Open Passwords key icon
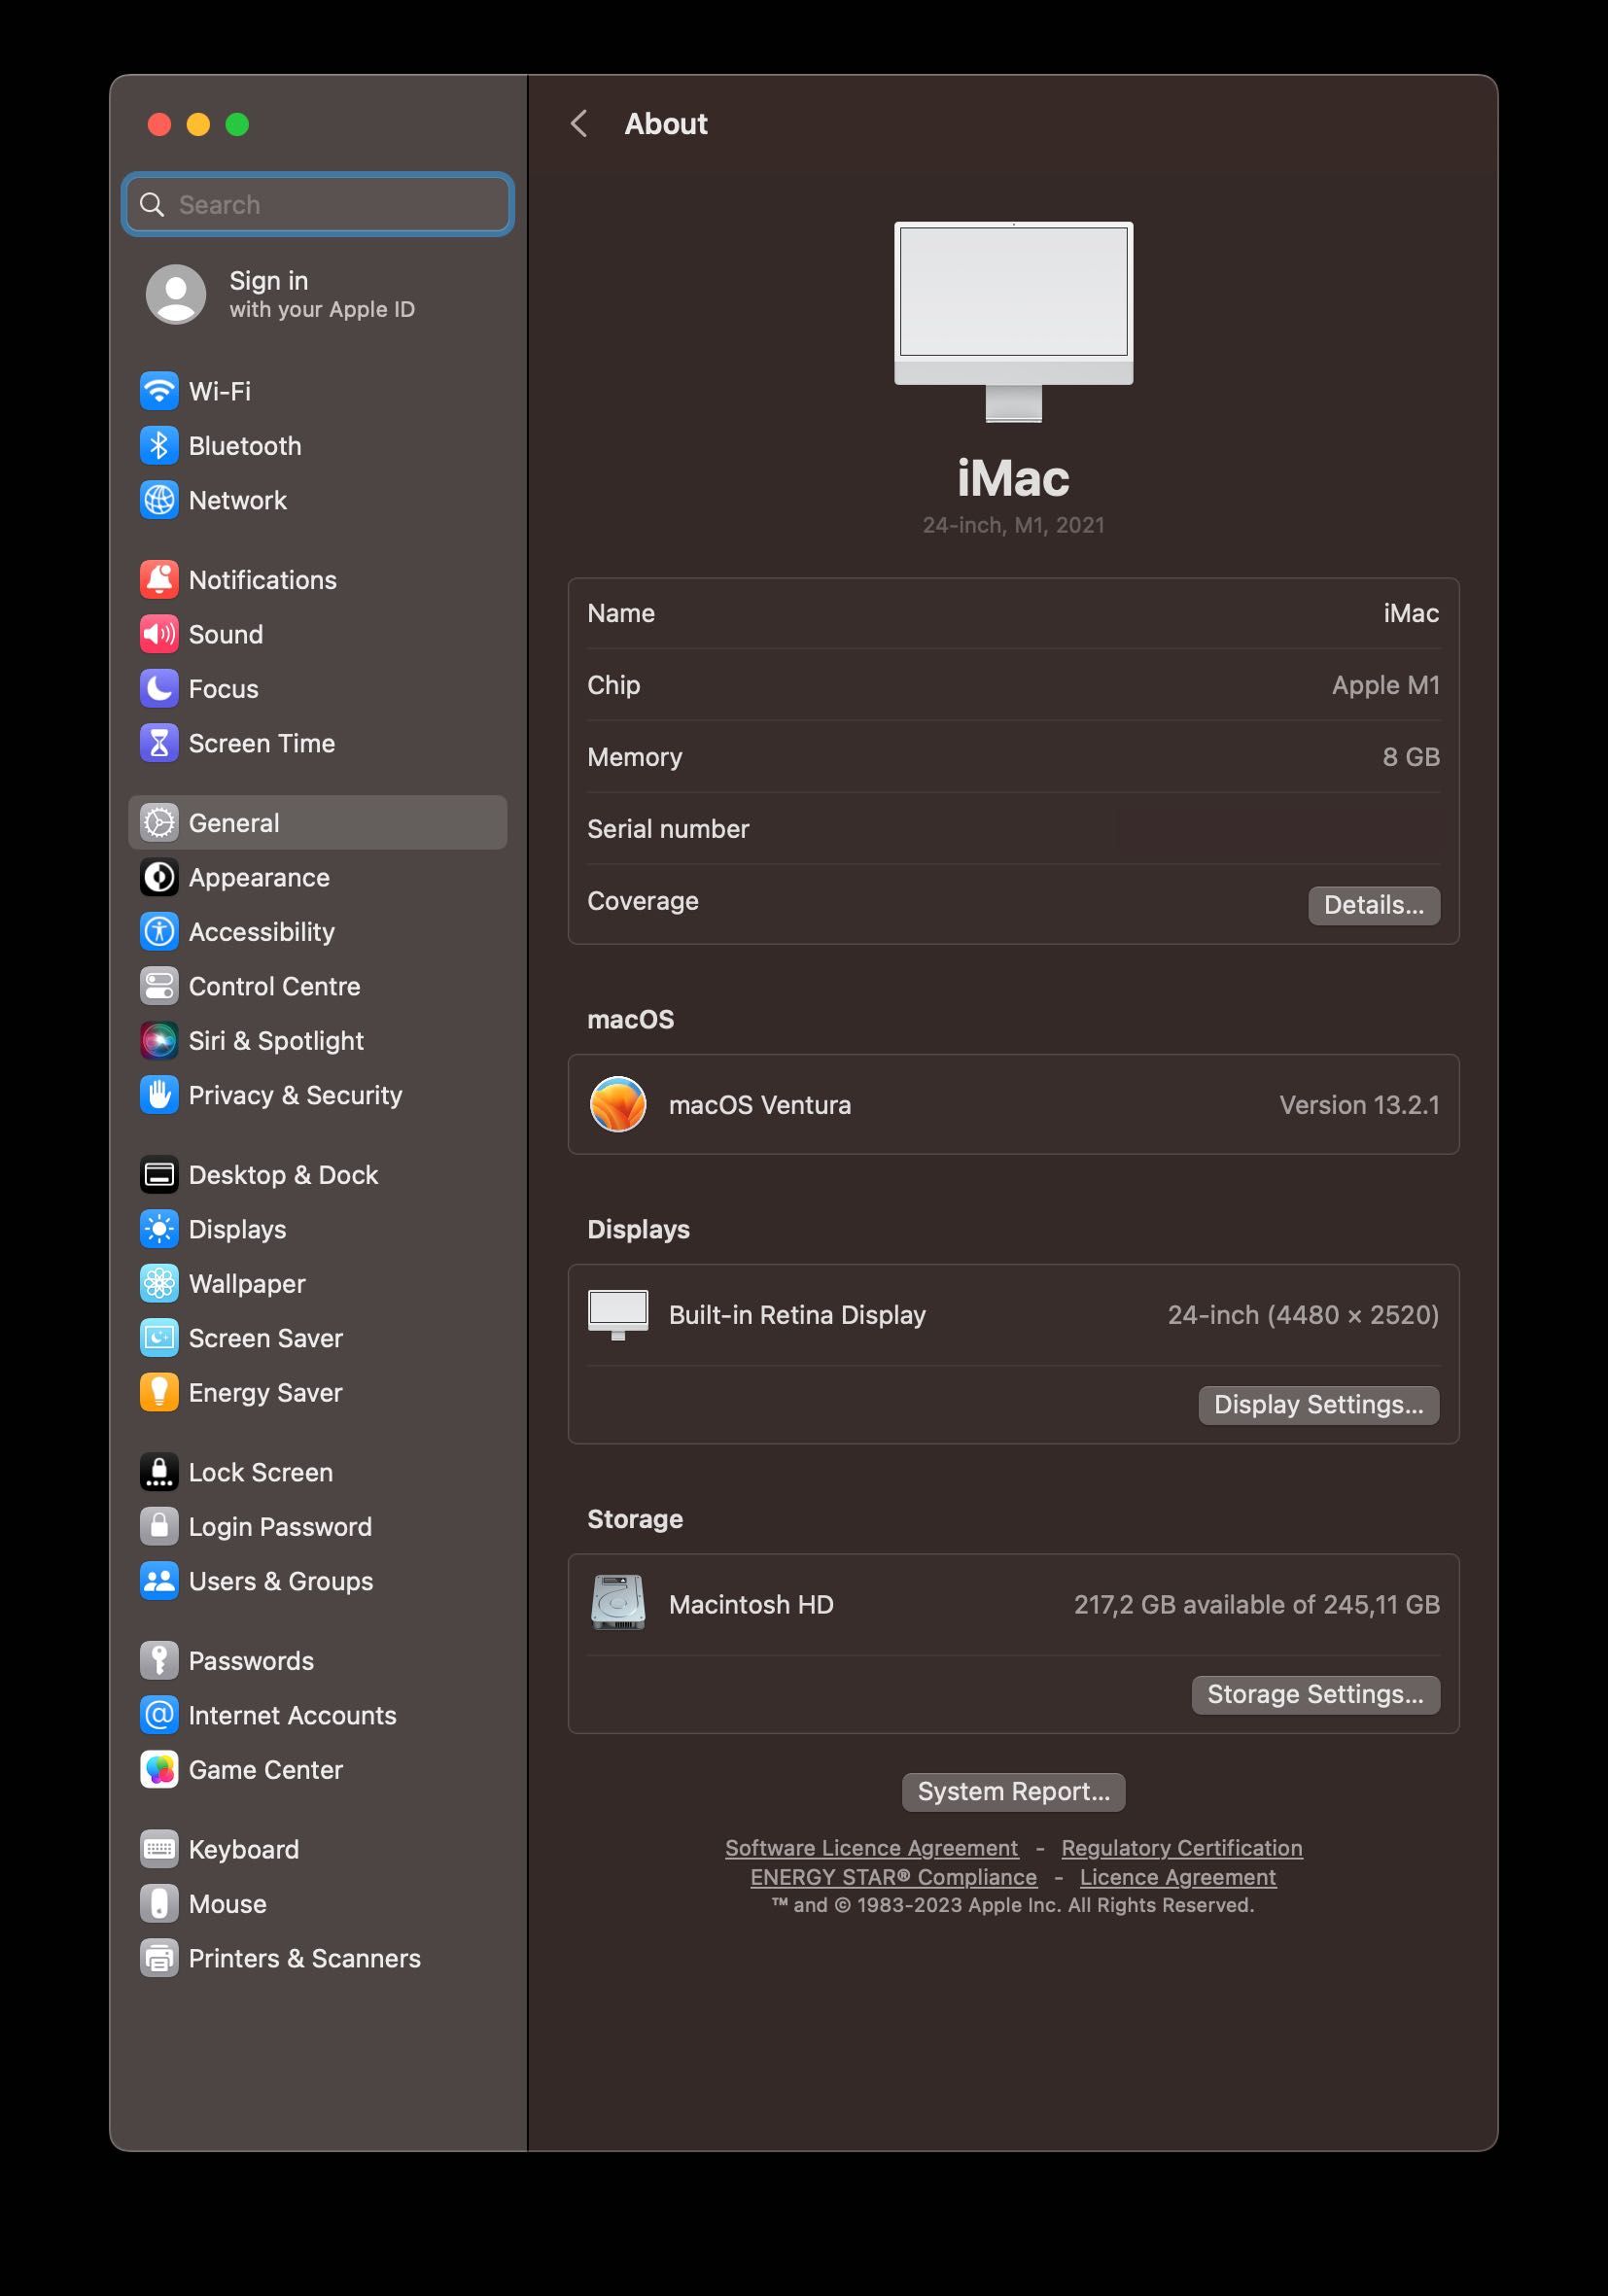Image resolution: width=1608 pixels, height=2296 pixels. pos(159,1661)
